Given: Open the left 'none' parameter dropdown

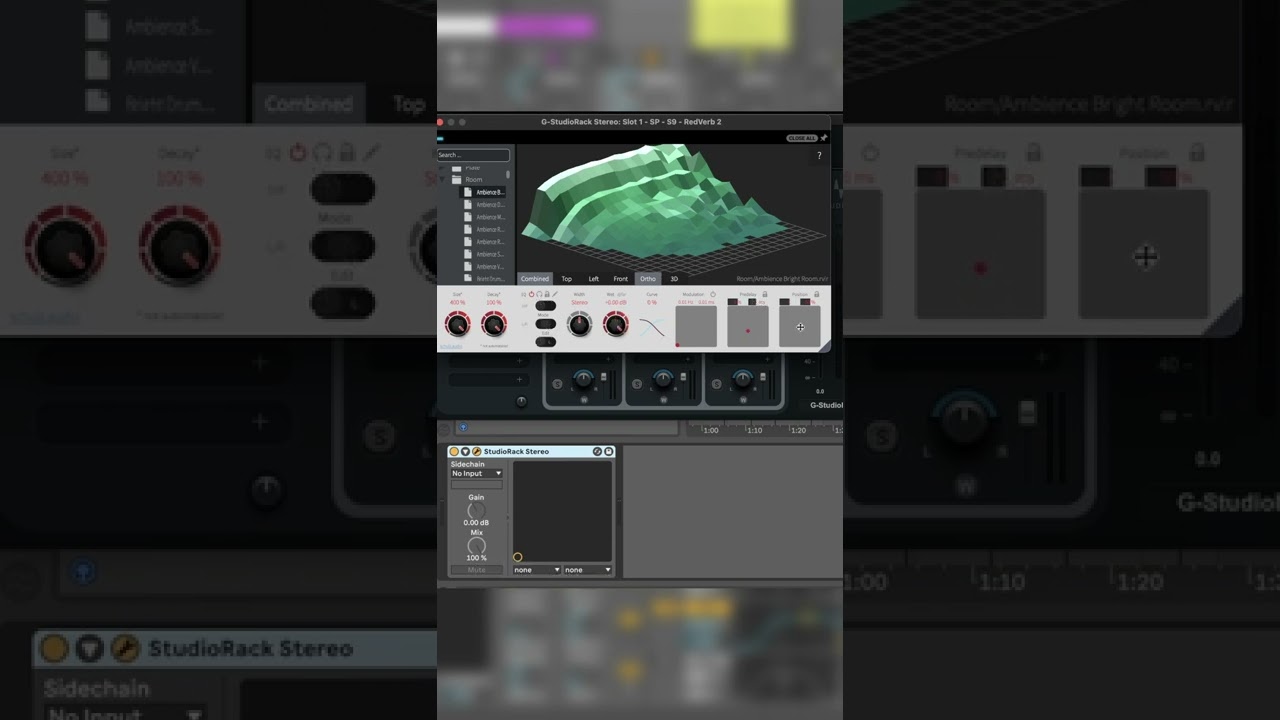Looking at the screenshot, I should coord(537,570).
